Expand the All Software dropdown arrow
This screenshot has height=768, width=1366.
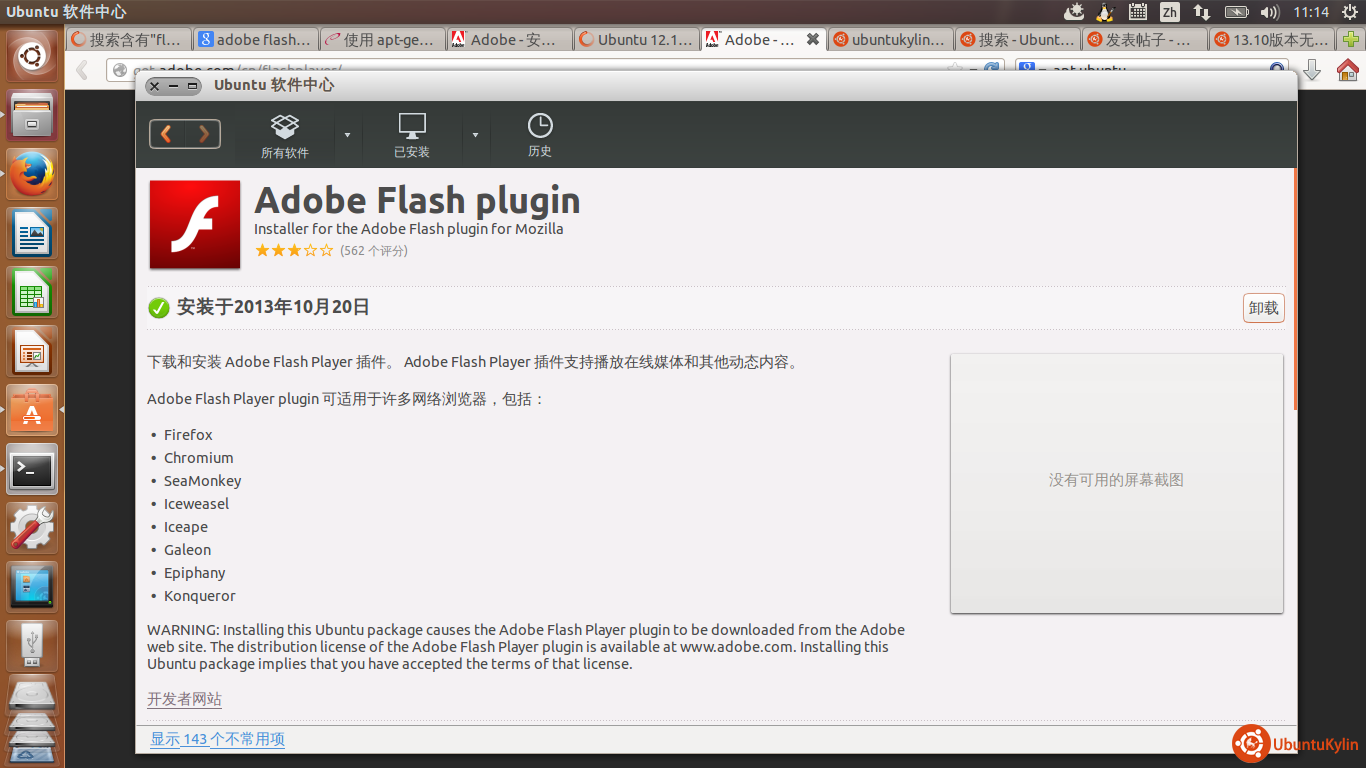tap(347, 135)
